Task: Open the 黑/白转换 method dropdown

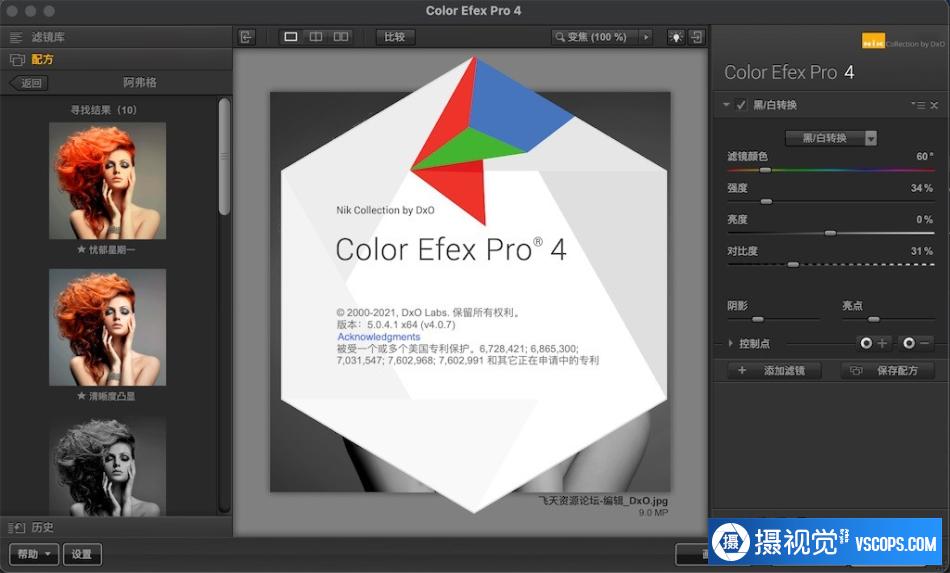Action: tap(831, 138)
